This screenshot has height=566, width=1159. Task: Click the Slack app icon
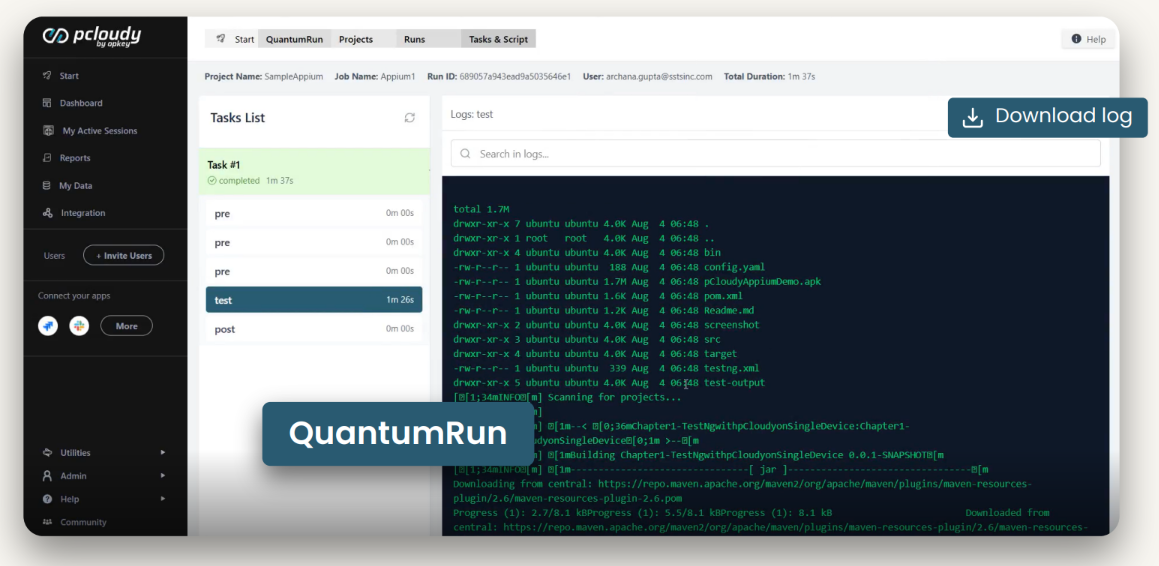(x=79, y=326)
